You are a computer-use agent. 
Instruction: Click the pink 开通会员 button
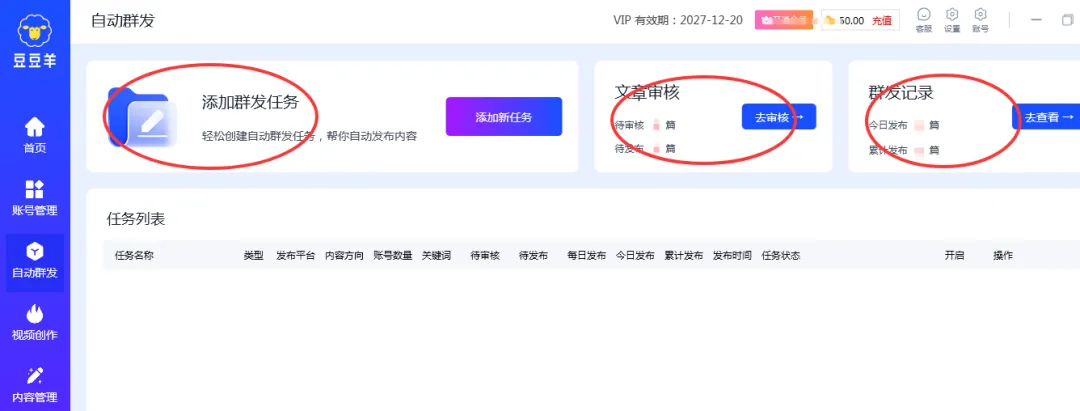(784, 20)
